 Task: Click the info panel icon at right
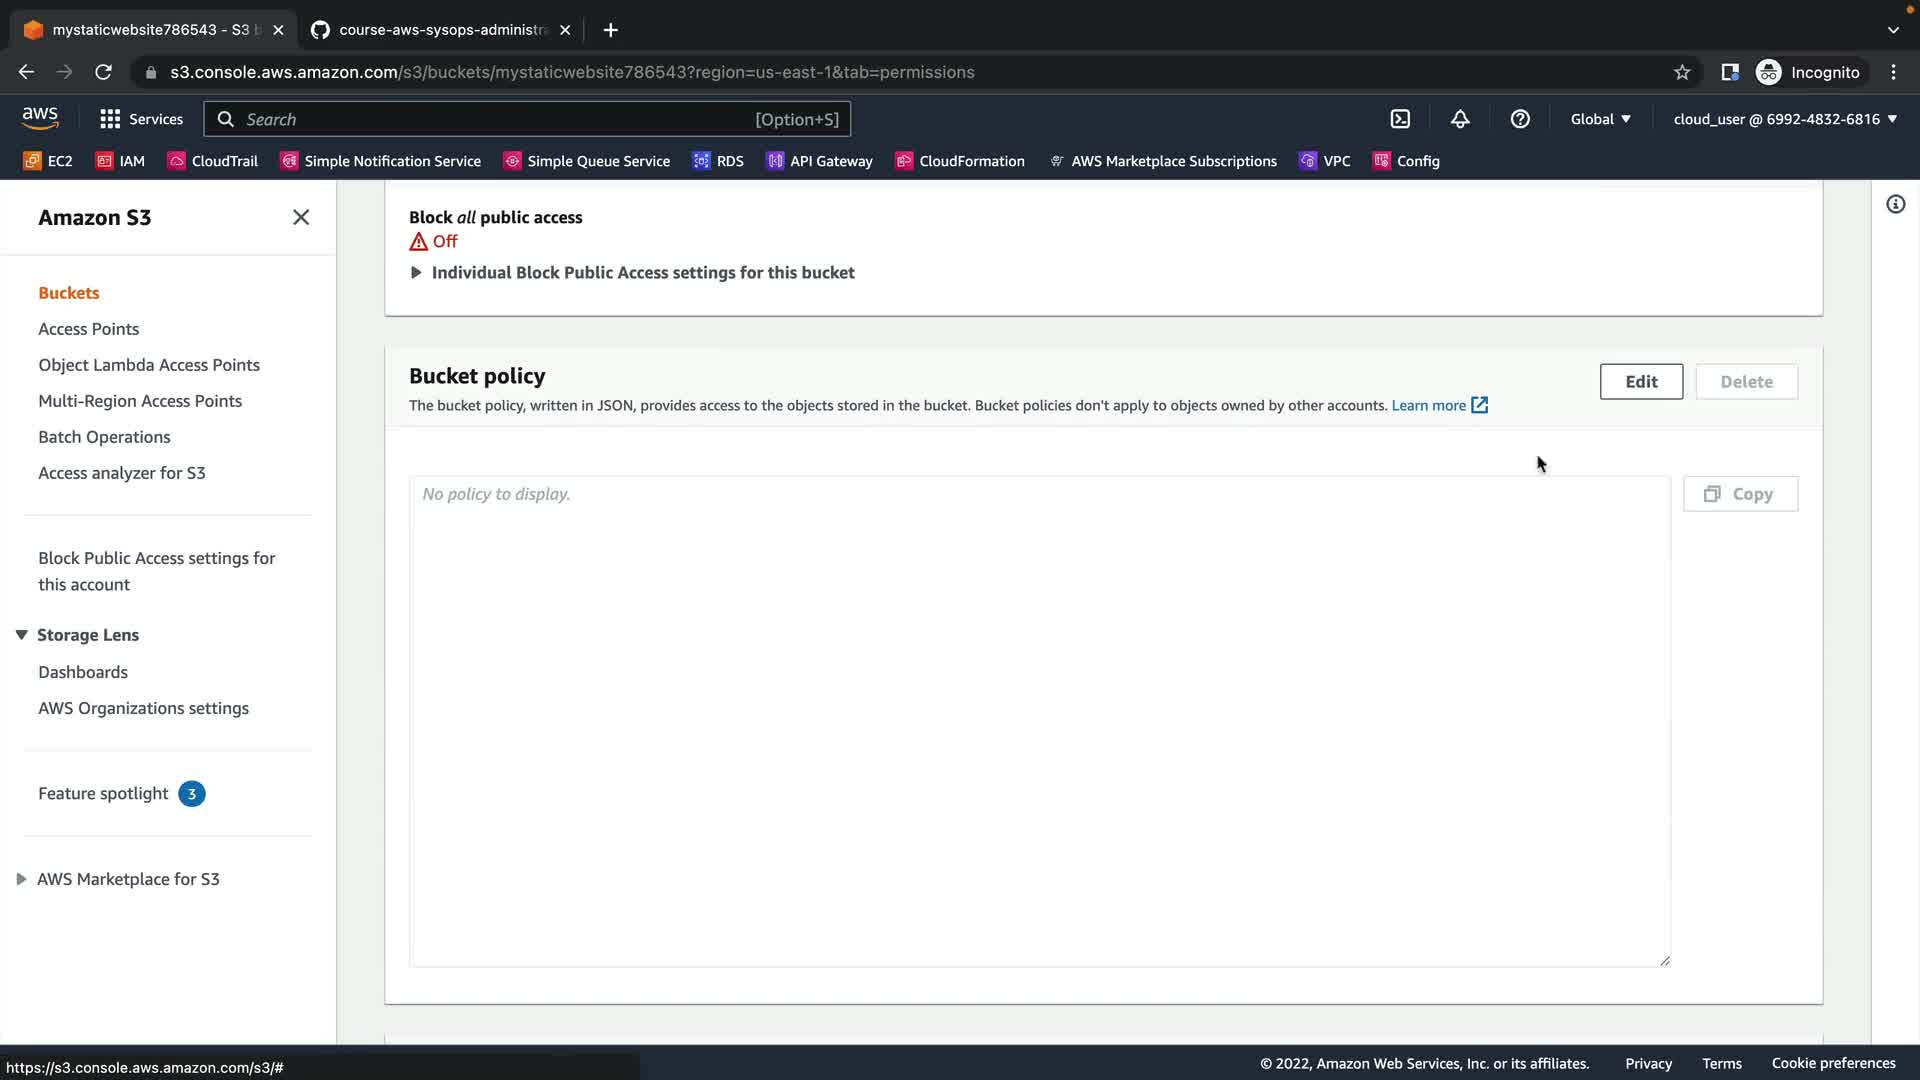pos(1895,205)
